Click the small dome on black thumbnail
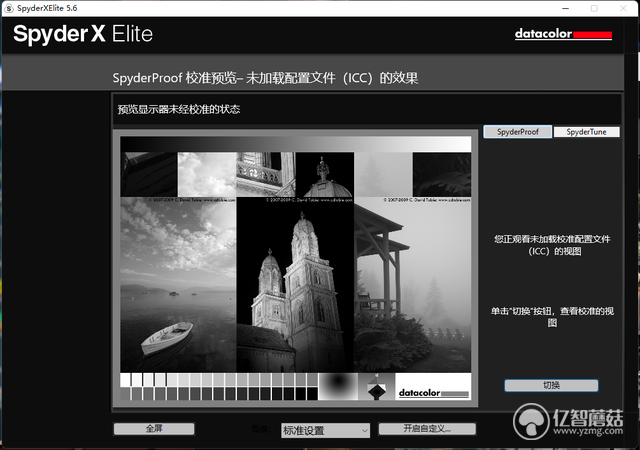Image resolution: width=640 pixels, height=450 pixels. [x=324, y=174]
